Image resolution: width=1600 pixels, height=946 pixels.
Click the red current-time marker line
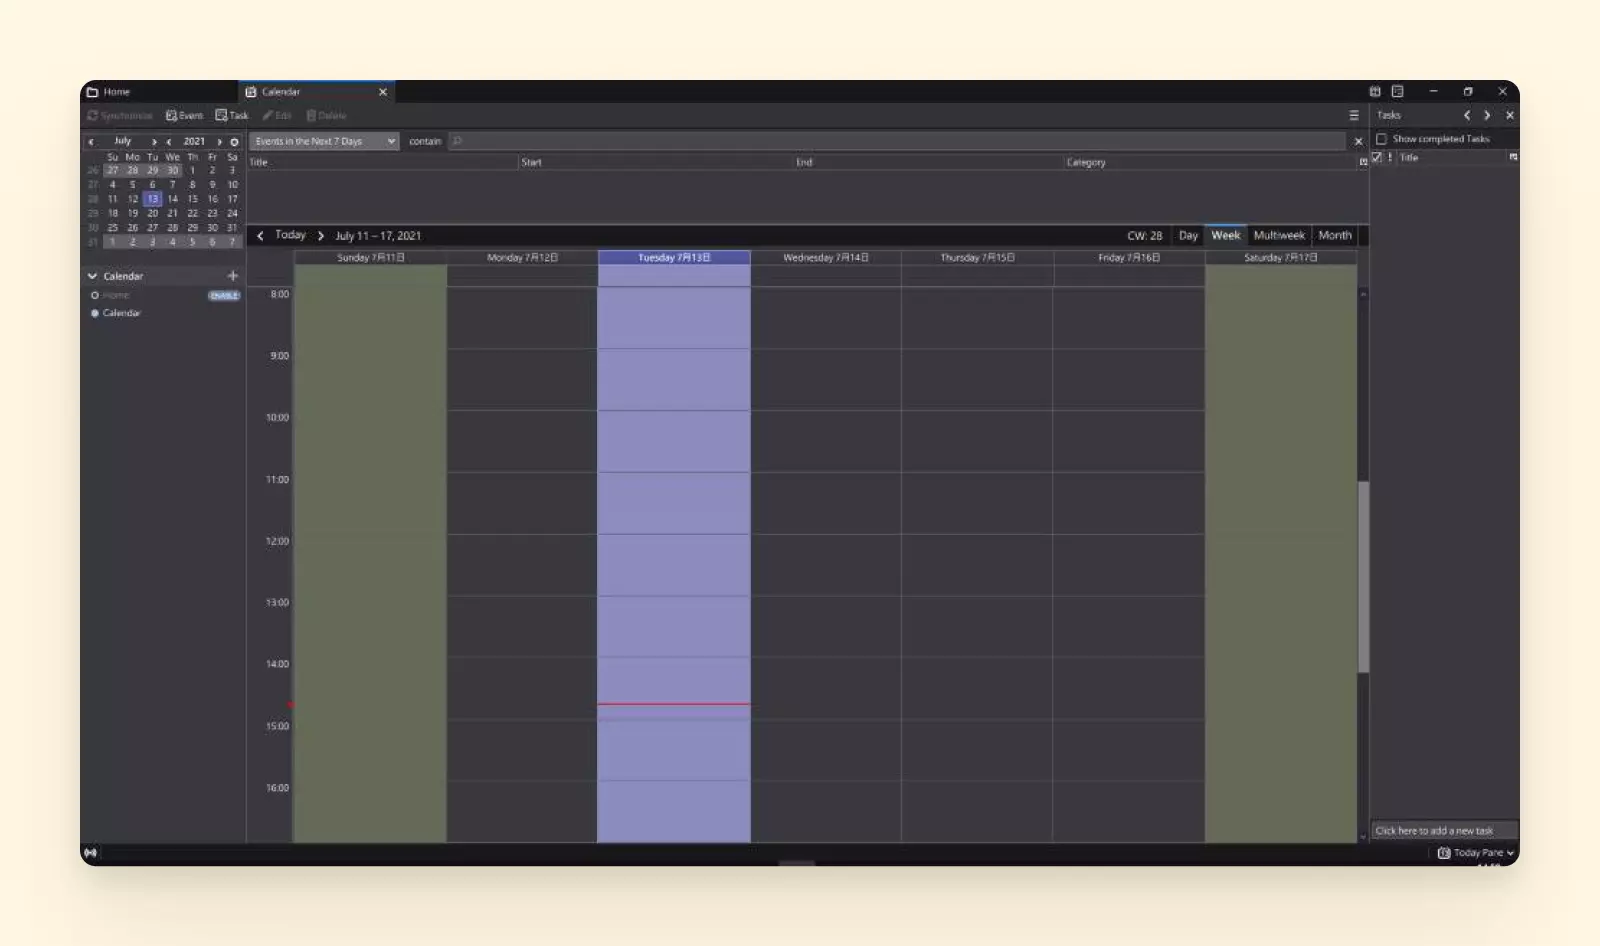674,704
